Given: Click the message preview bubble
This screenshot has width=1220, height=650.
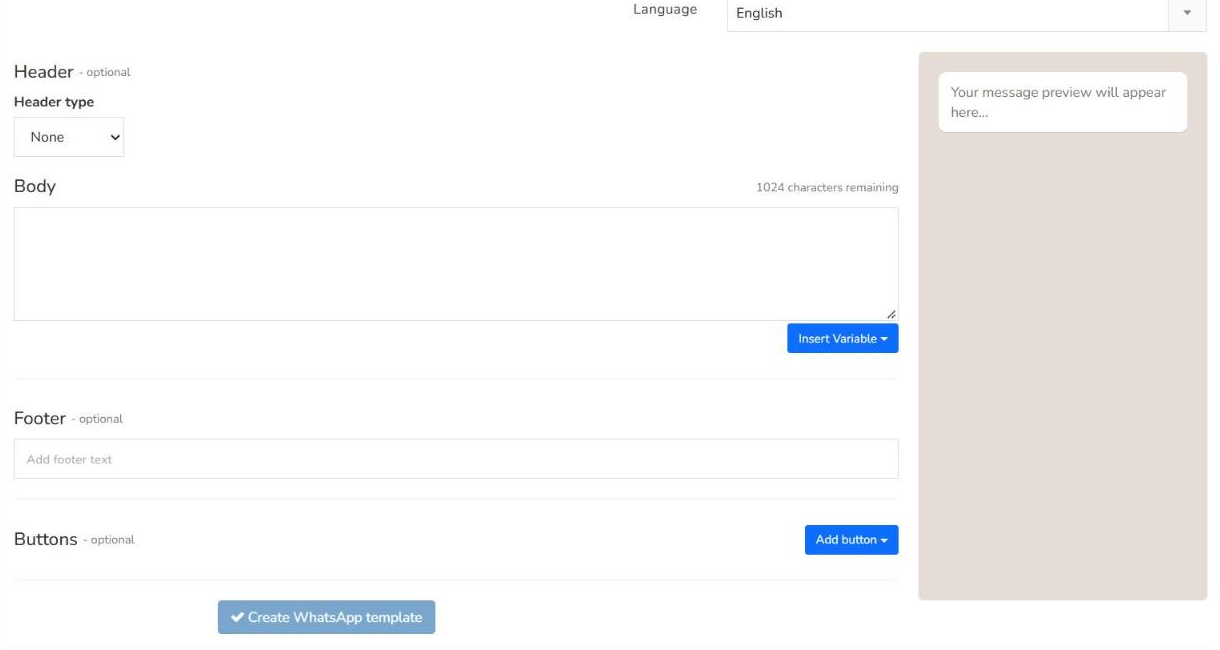Looking at the screenshot, I should 1063,102.
